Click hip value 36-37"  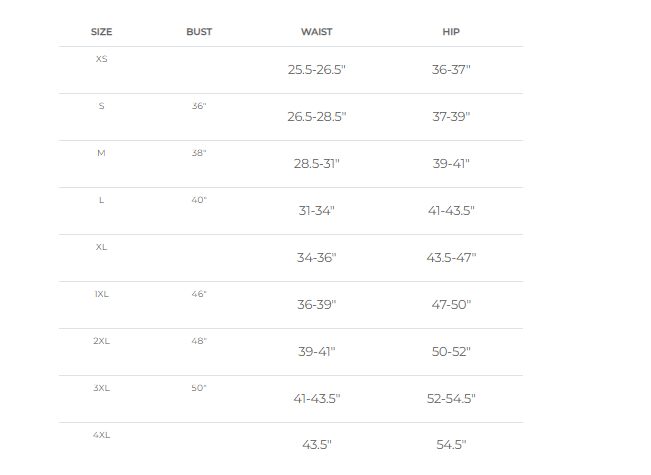pyautogui.click(x=451, y=70)
